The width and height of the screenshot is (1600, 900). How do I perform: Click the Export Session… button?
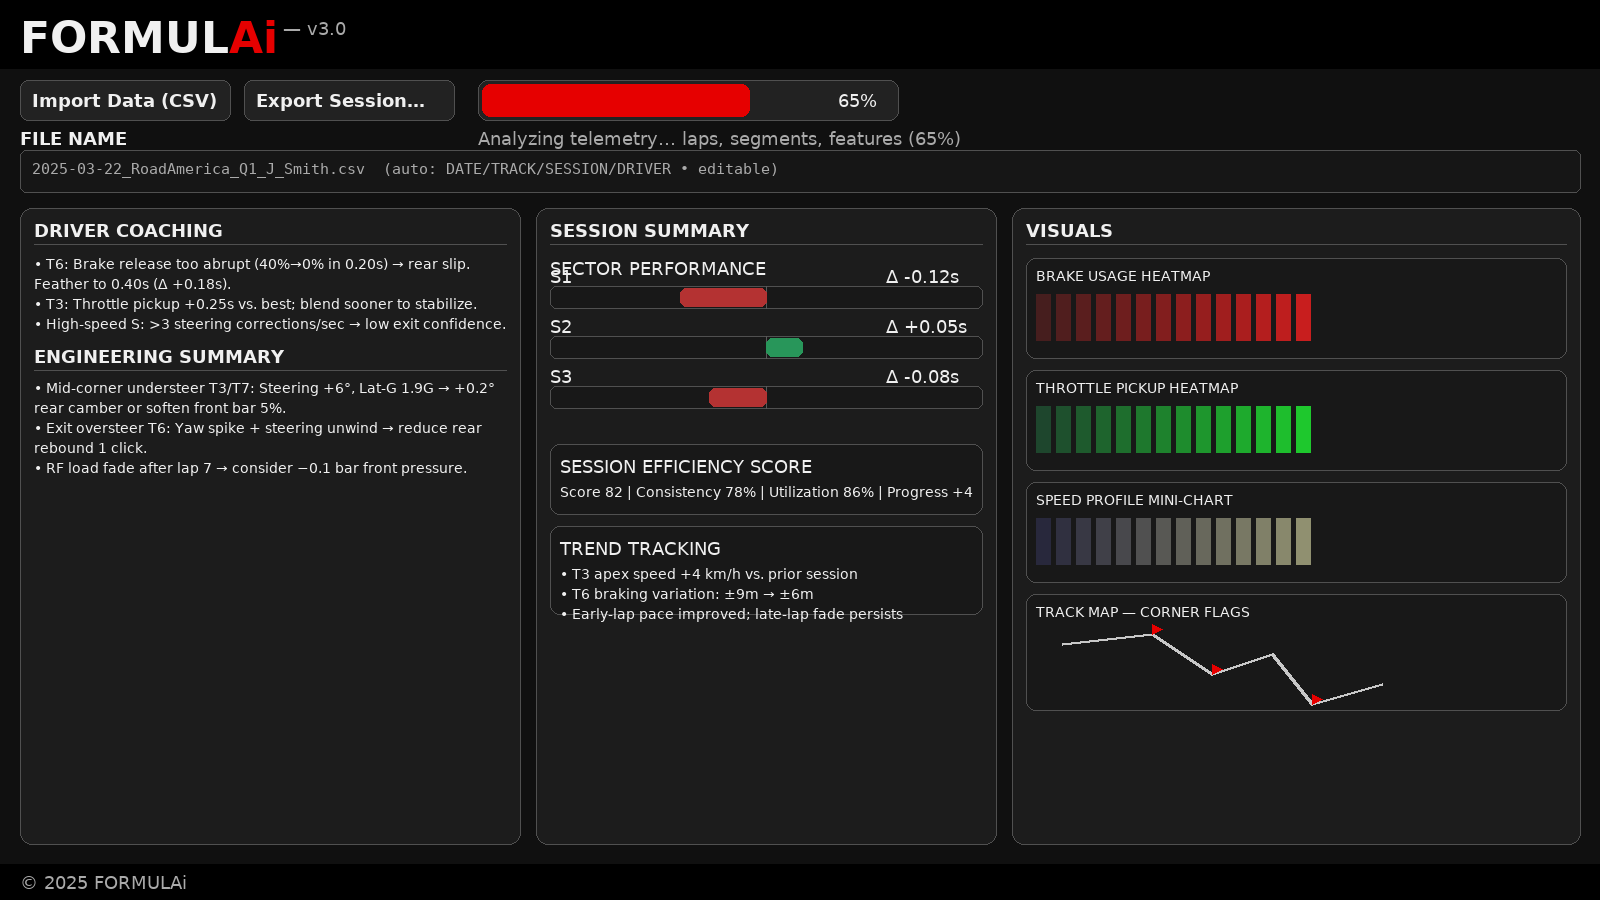[349, 100]
